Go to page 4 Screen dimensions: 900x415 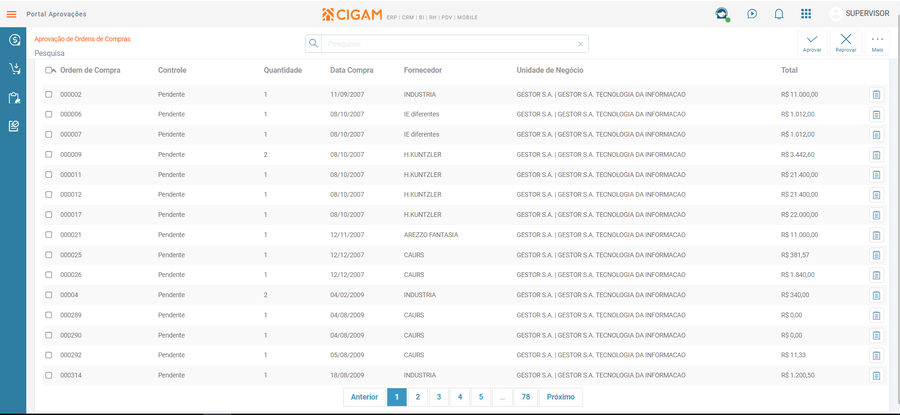pos(460,397)
